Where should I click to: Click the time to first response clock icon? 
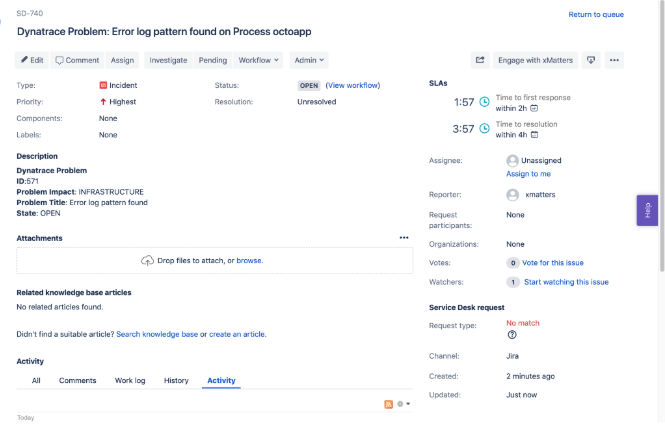[484, 102]
